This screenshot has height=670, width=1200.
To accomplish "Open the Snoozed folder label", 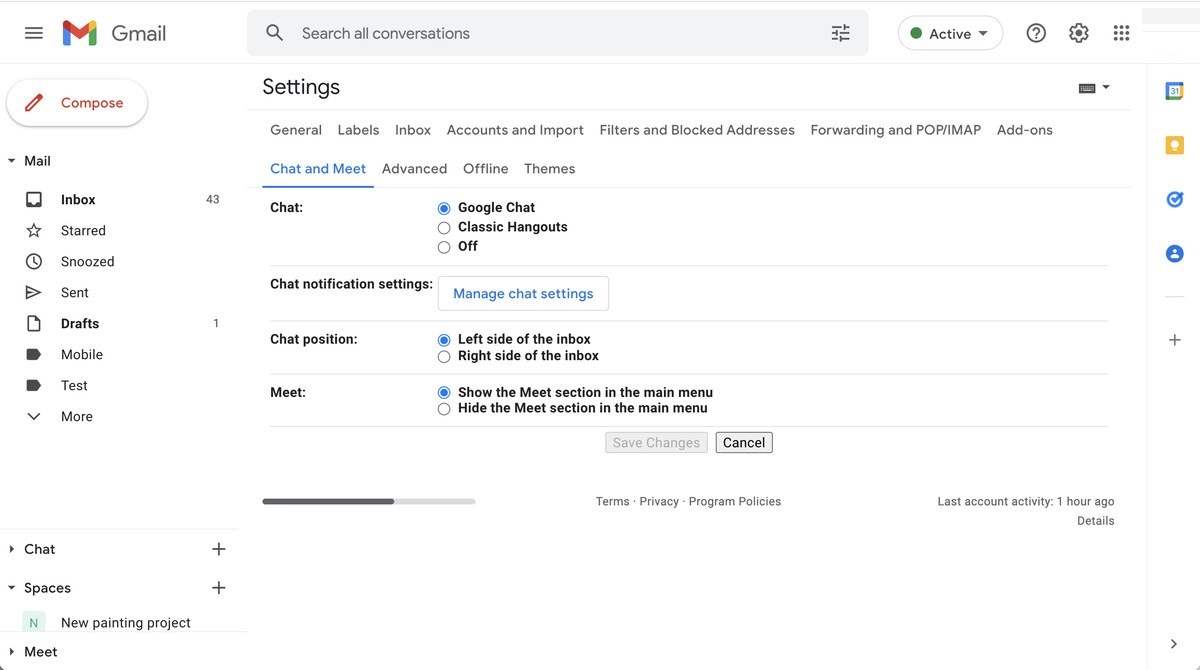I will click(x=88, y=261).
